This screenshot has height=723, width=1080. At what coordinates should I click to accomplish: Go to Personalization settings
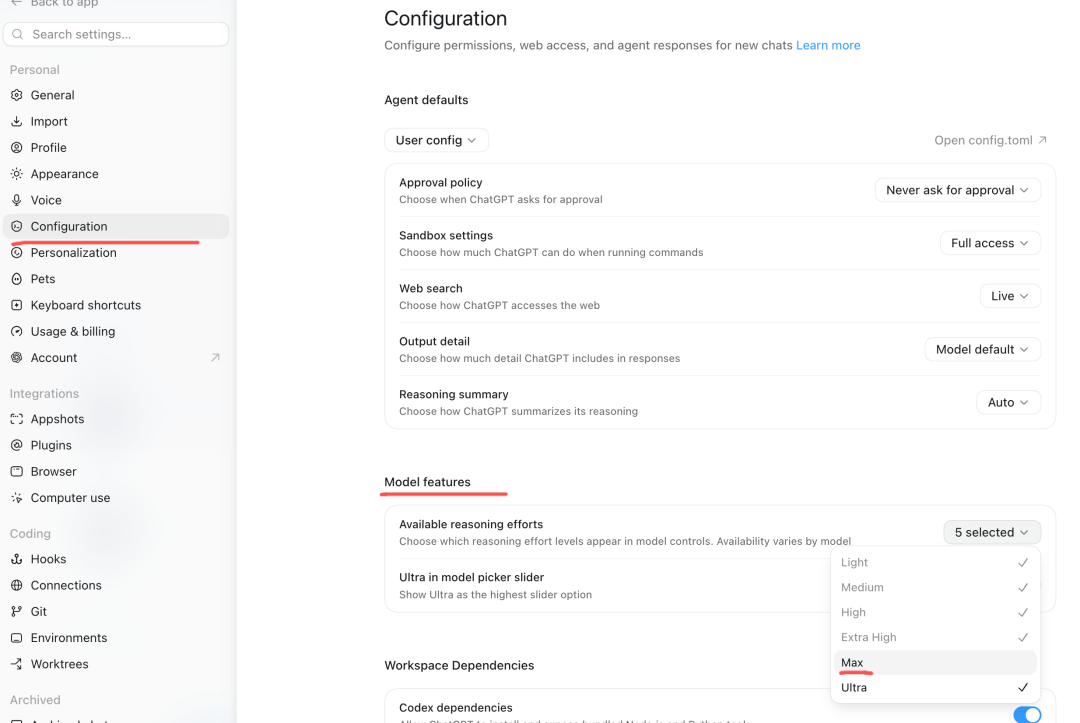coord(116,253)
